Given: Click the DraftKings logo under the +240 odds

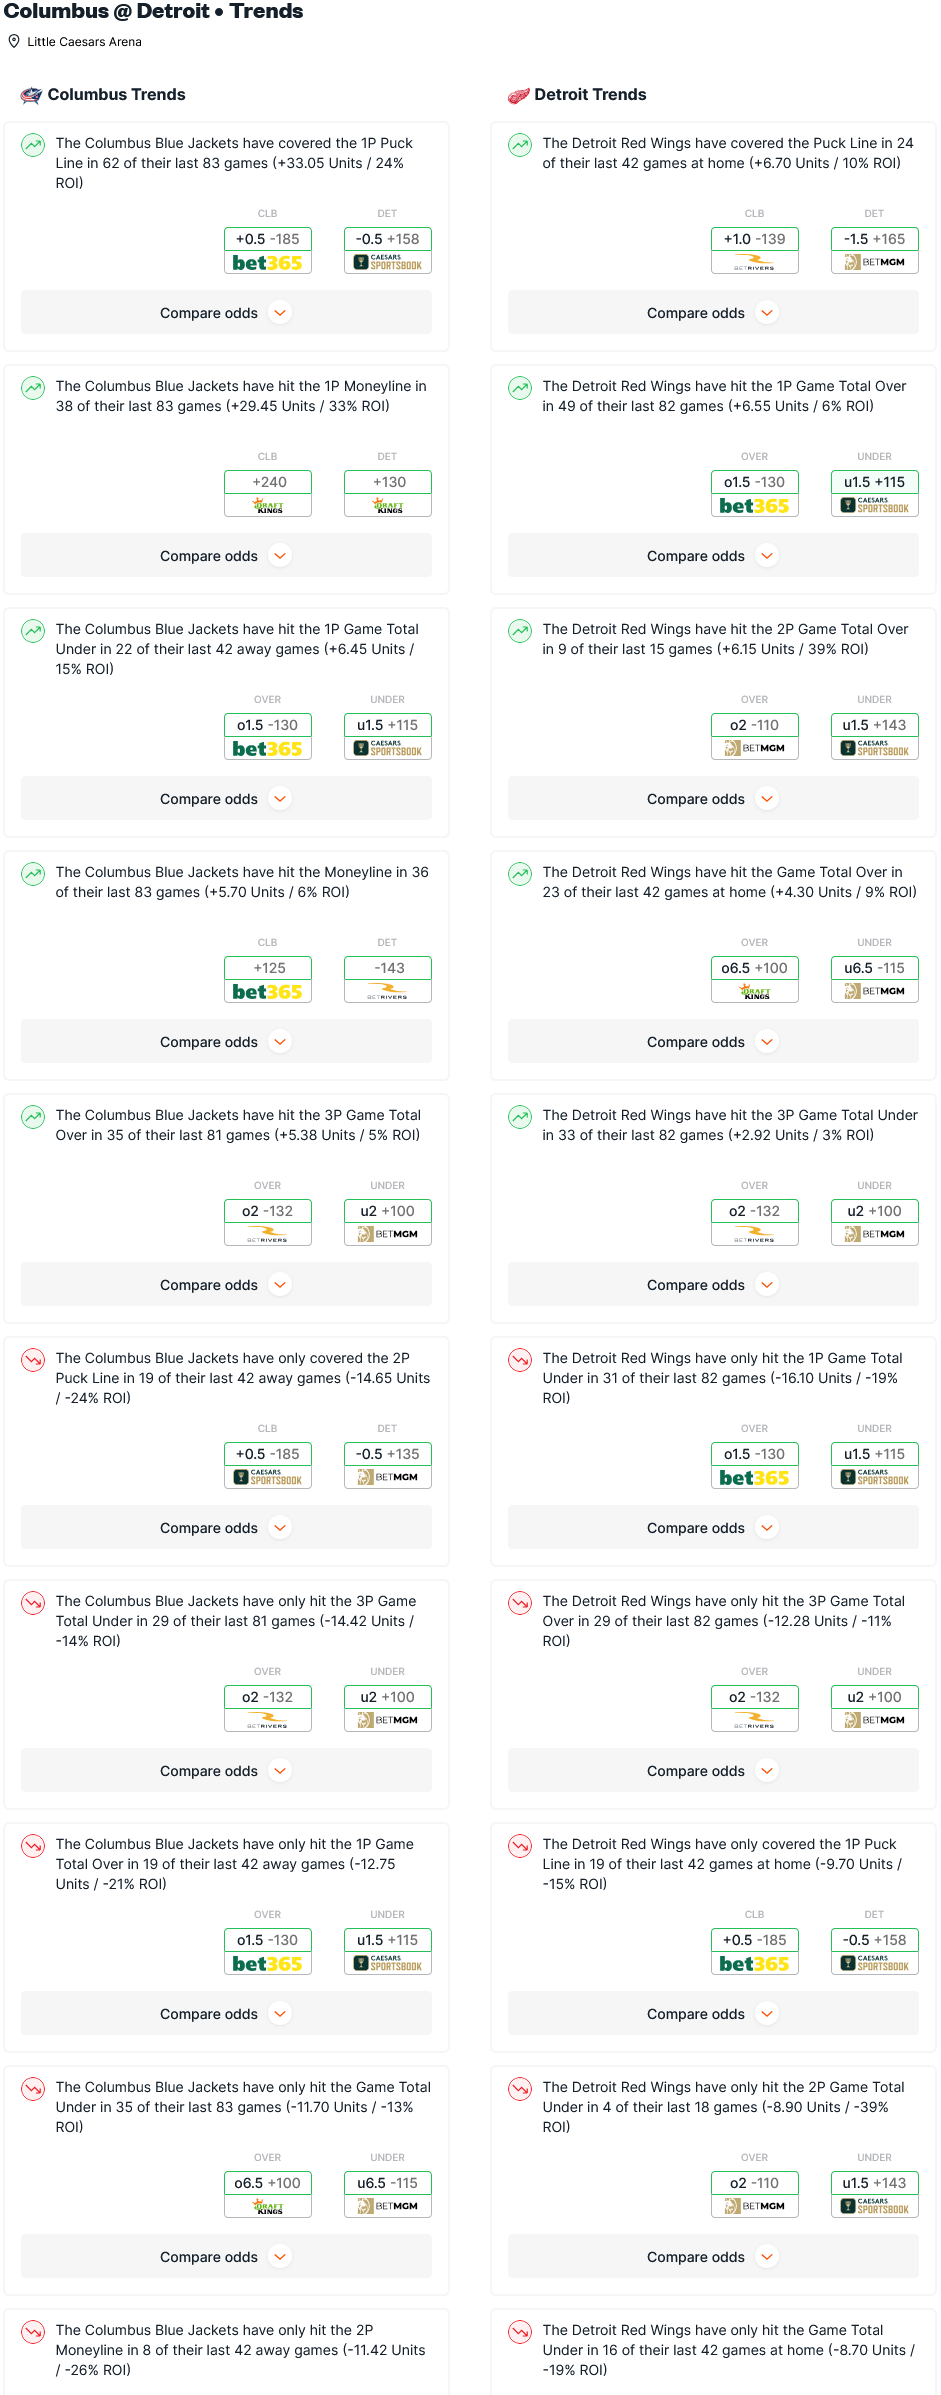Looking at the screenshot, I should pyautogui.click(x=268, y=506).
